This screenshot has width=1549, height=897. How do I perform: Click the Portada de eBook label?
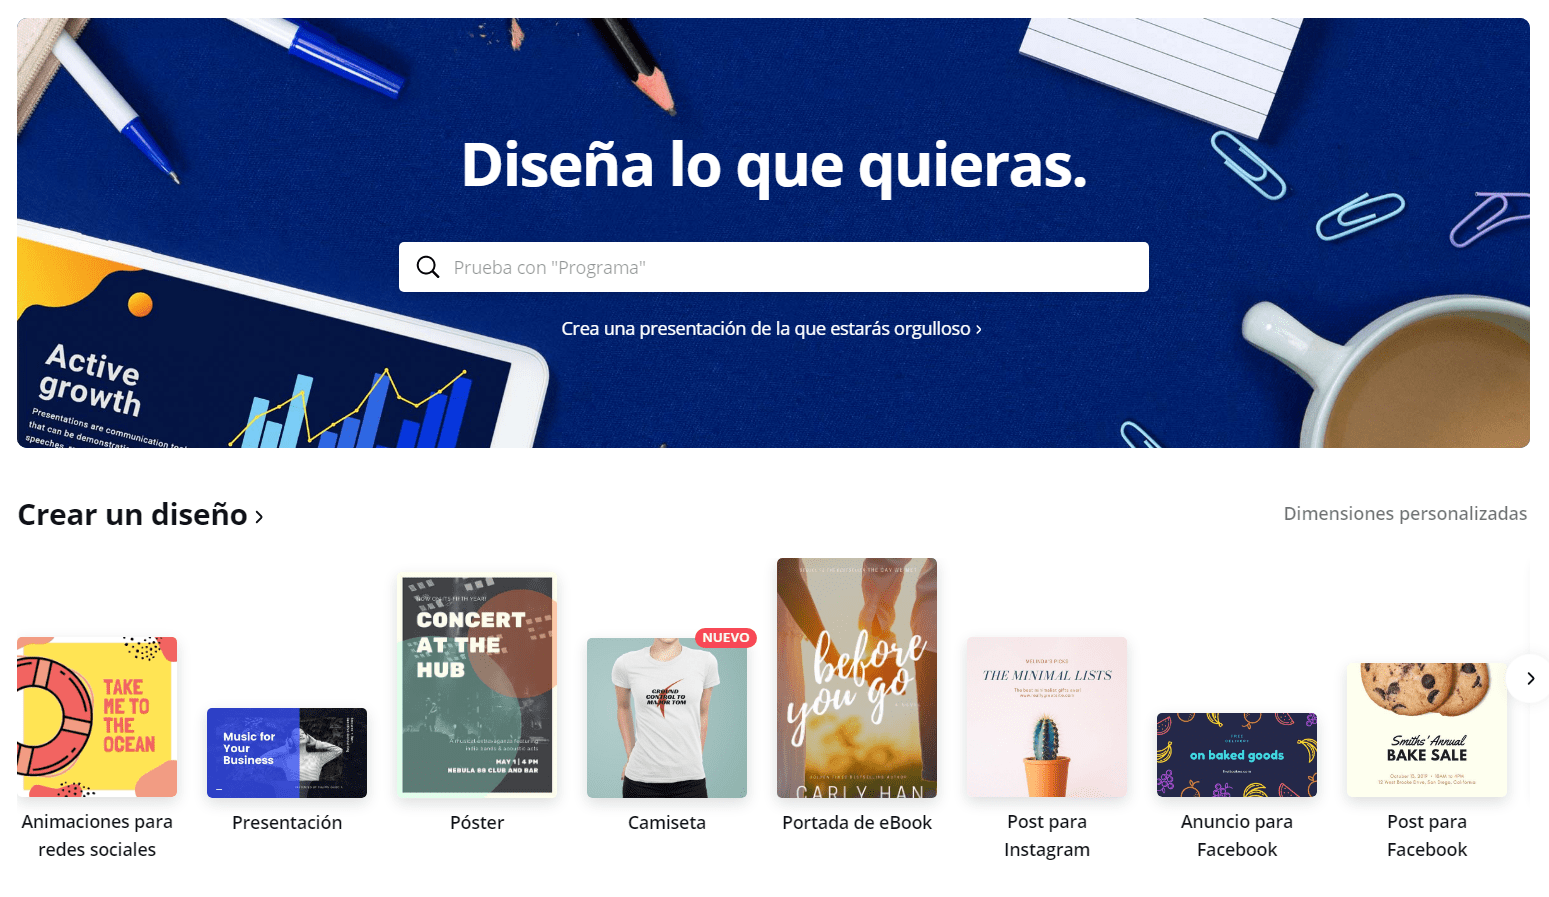click(x=857, y=822)
